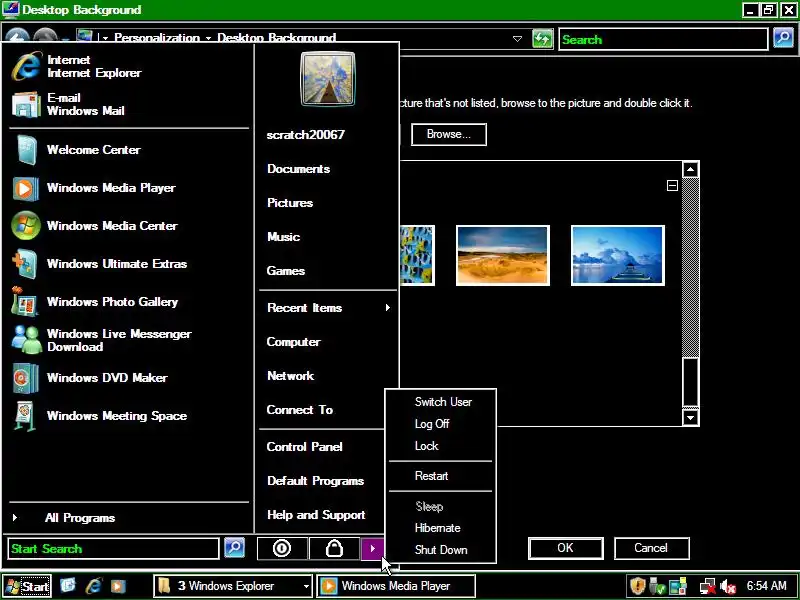Open Help and Support
800x600 pixels.
[x=316, y=515]
